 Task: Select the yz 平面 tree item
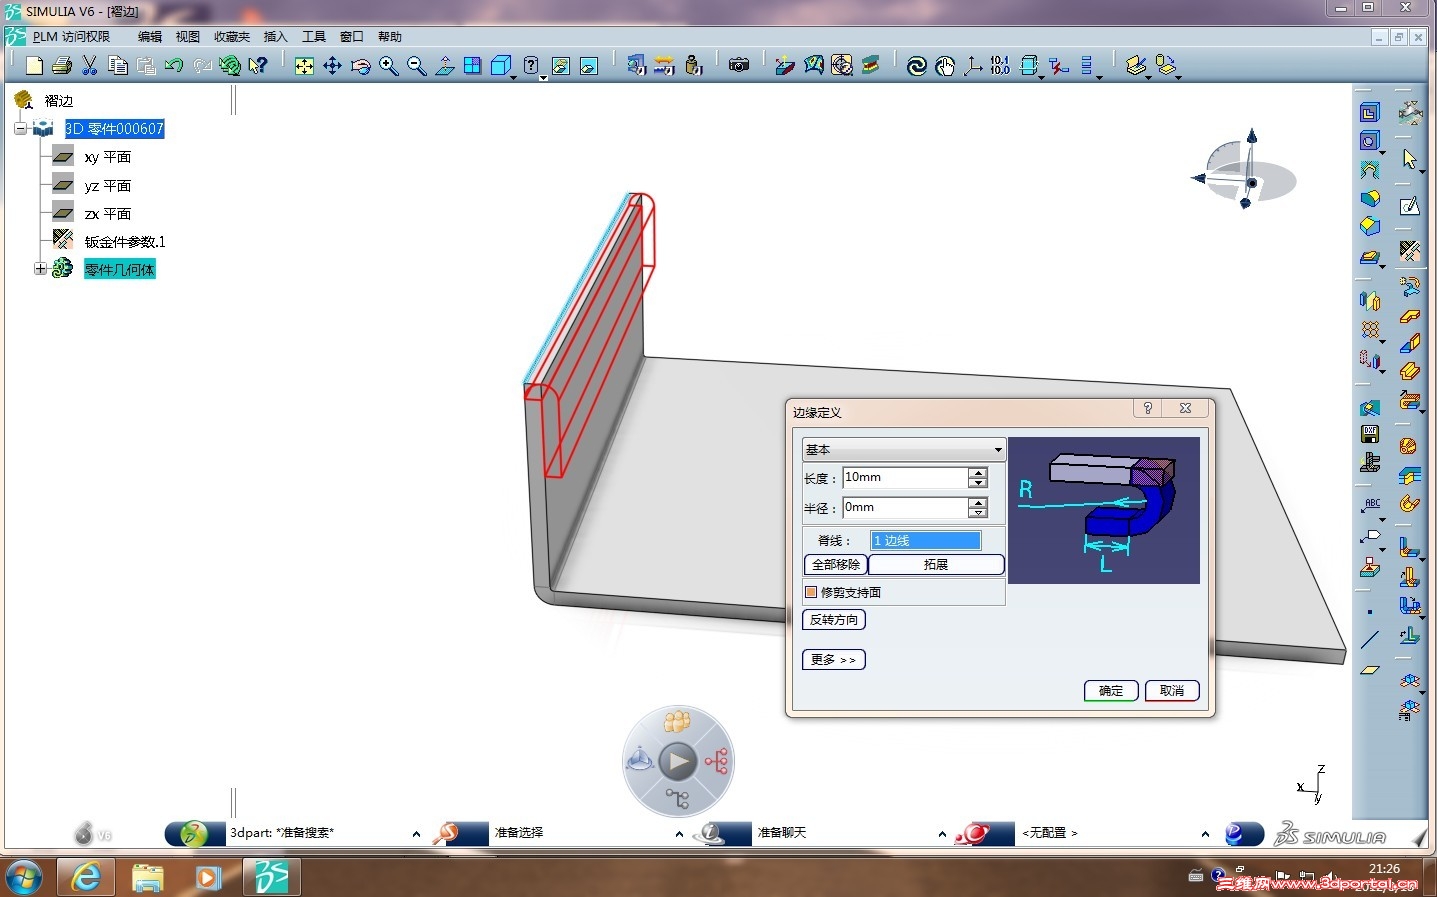click(108, 186)
